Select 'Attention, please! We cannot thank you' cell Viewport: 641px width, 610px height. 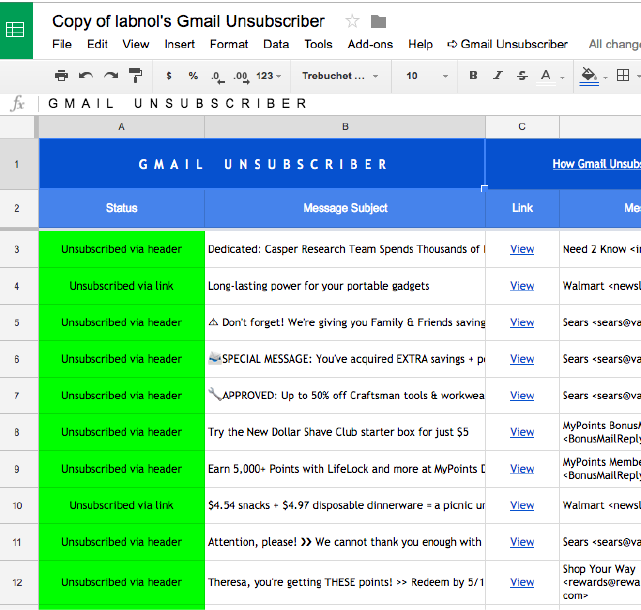pyautogui.click(x=345, y=542)
